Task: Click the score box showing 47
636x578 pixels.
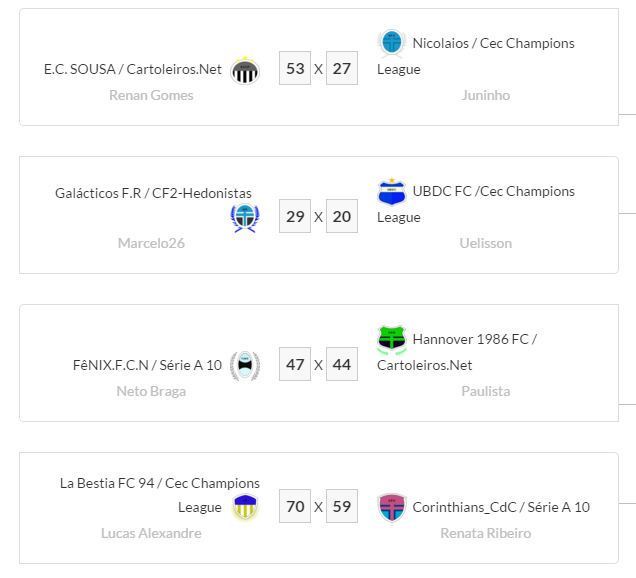Action: [295, 365]
